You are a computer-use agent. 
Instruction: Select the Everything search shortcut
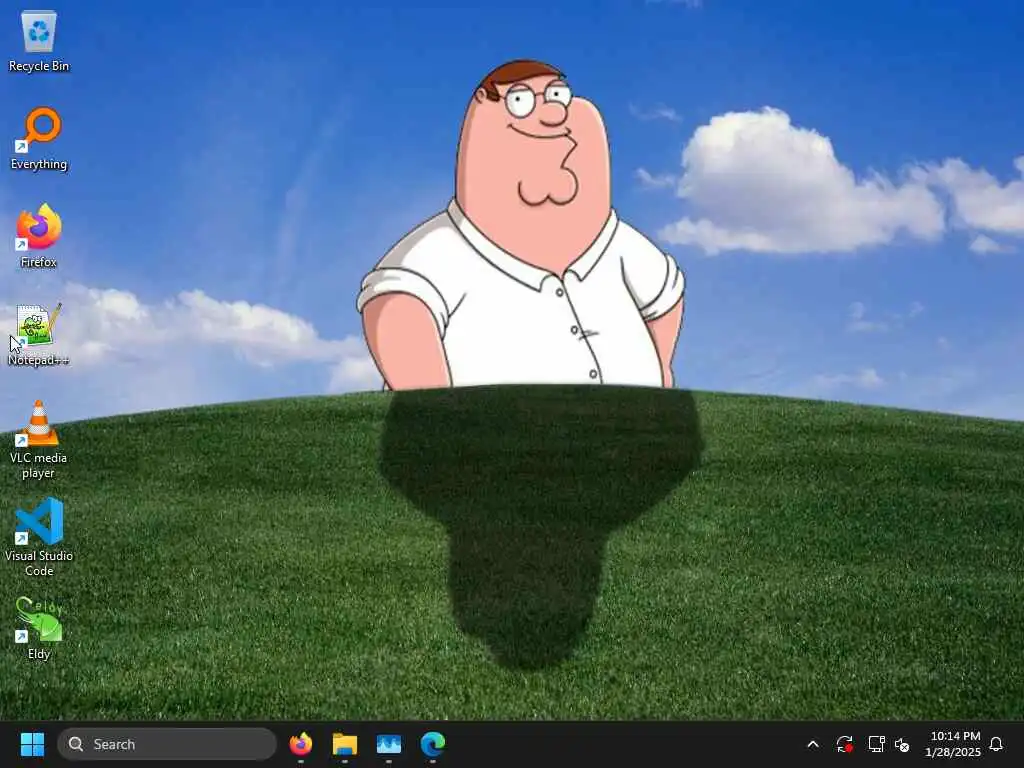pos(39,138)
